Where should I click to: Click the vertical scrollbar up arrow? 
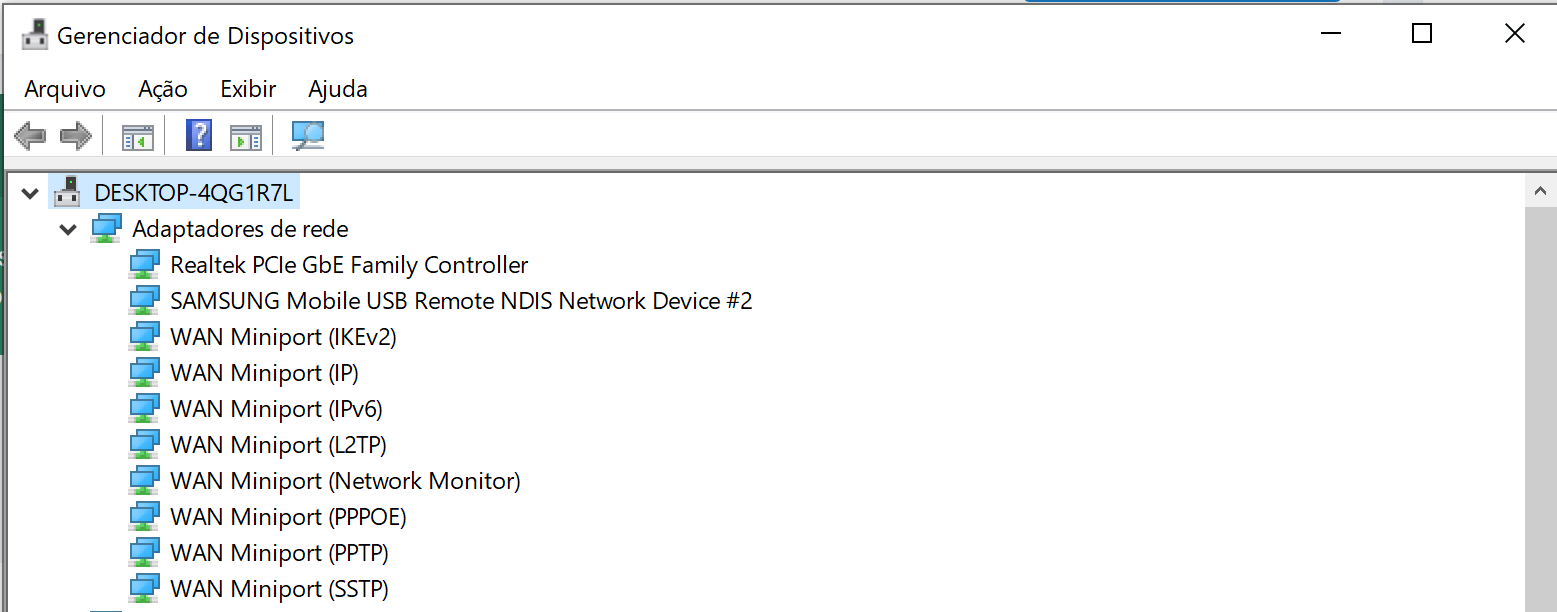point(1540,190)
